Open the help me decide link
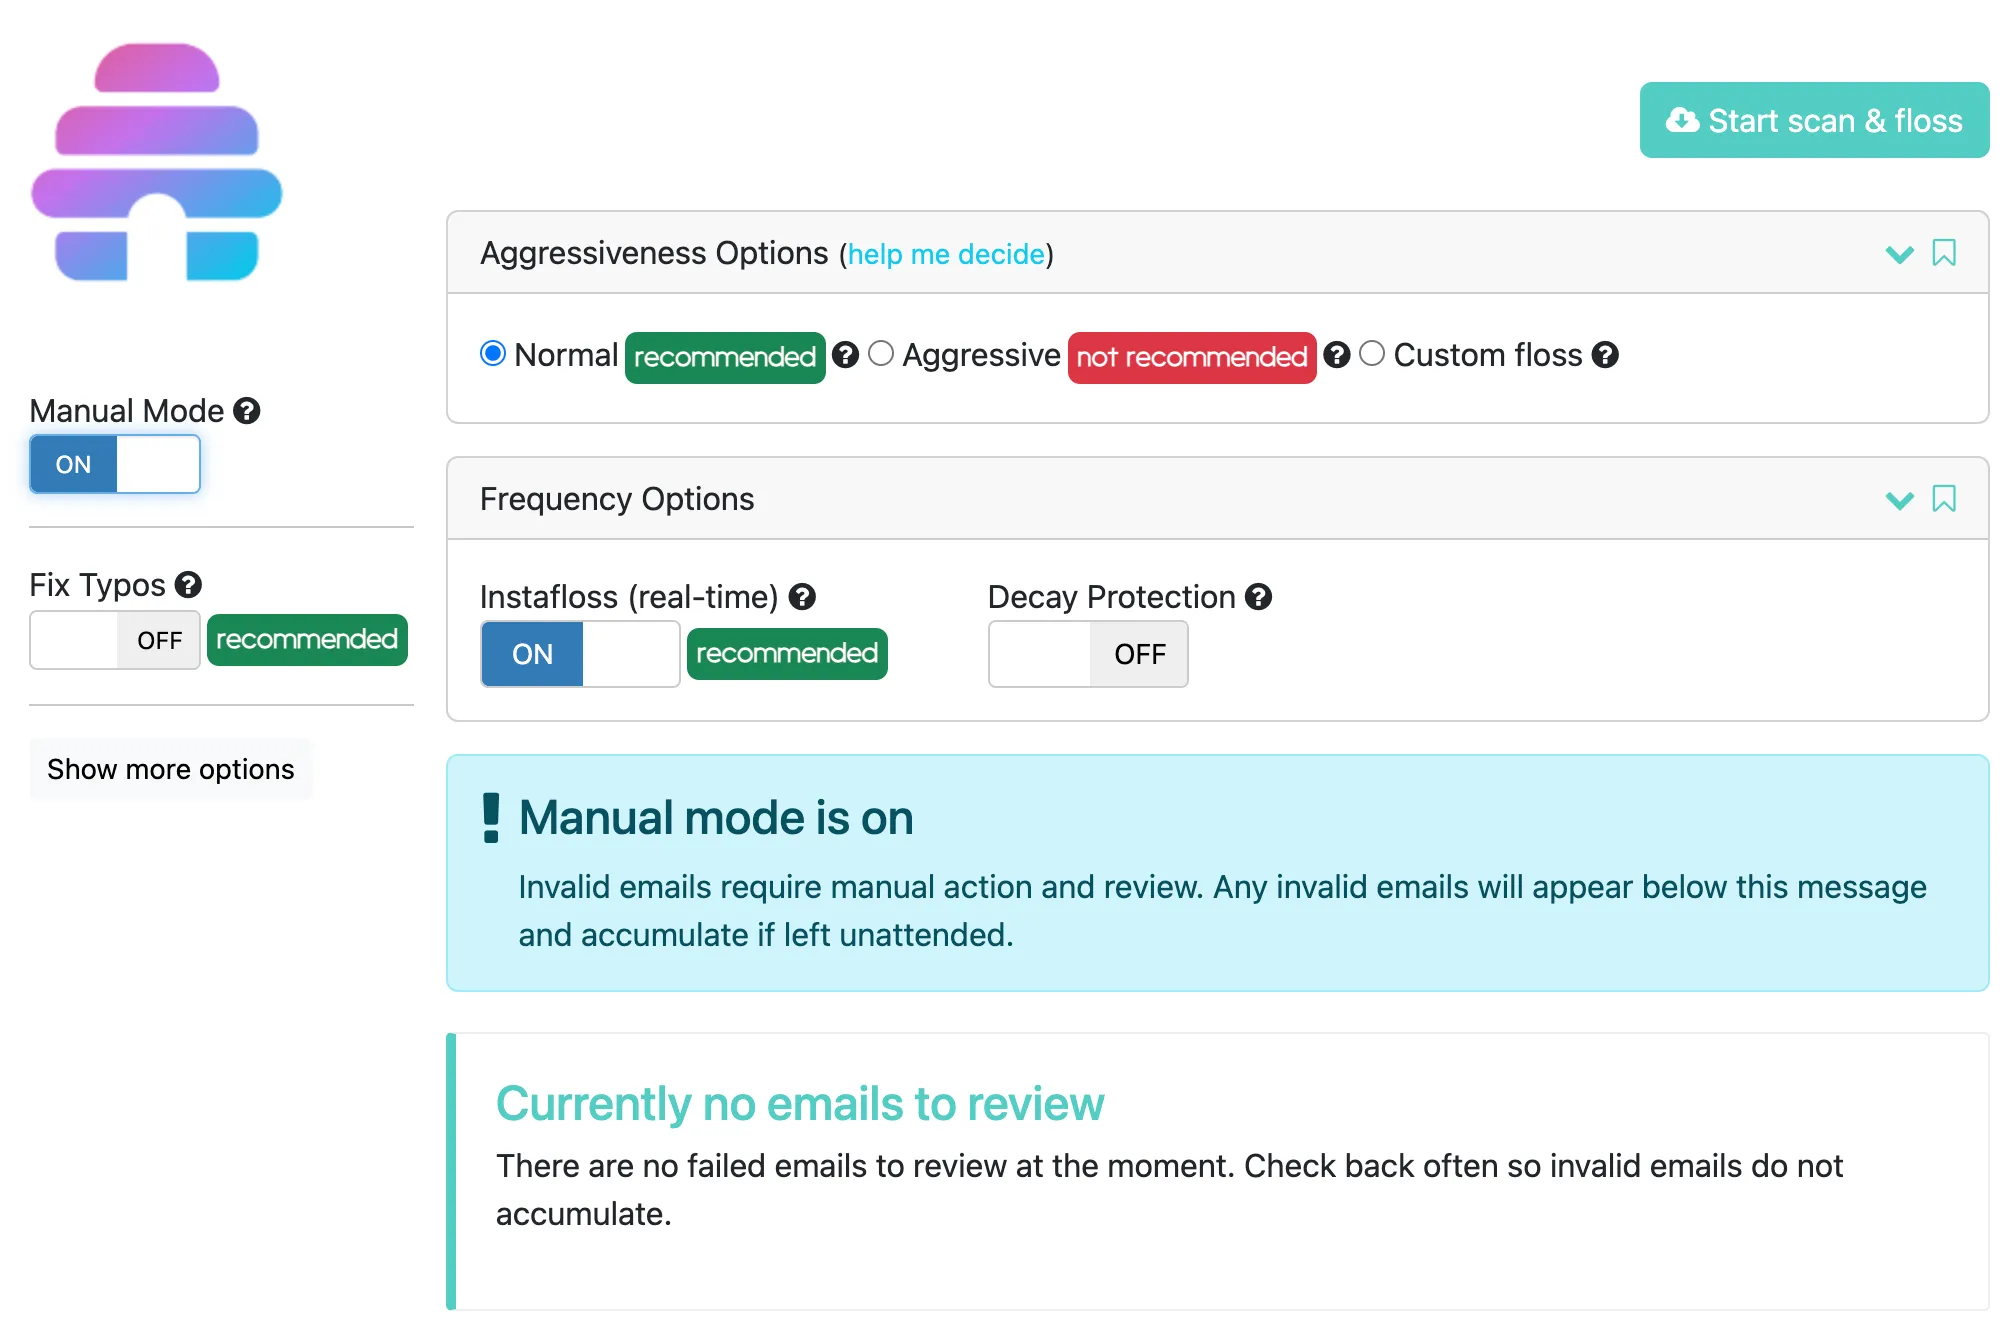 (x=946, y=254)
